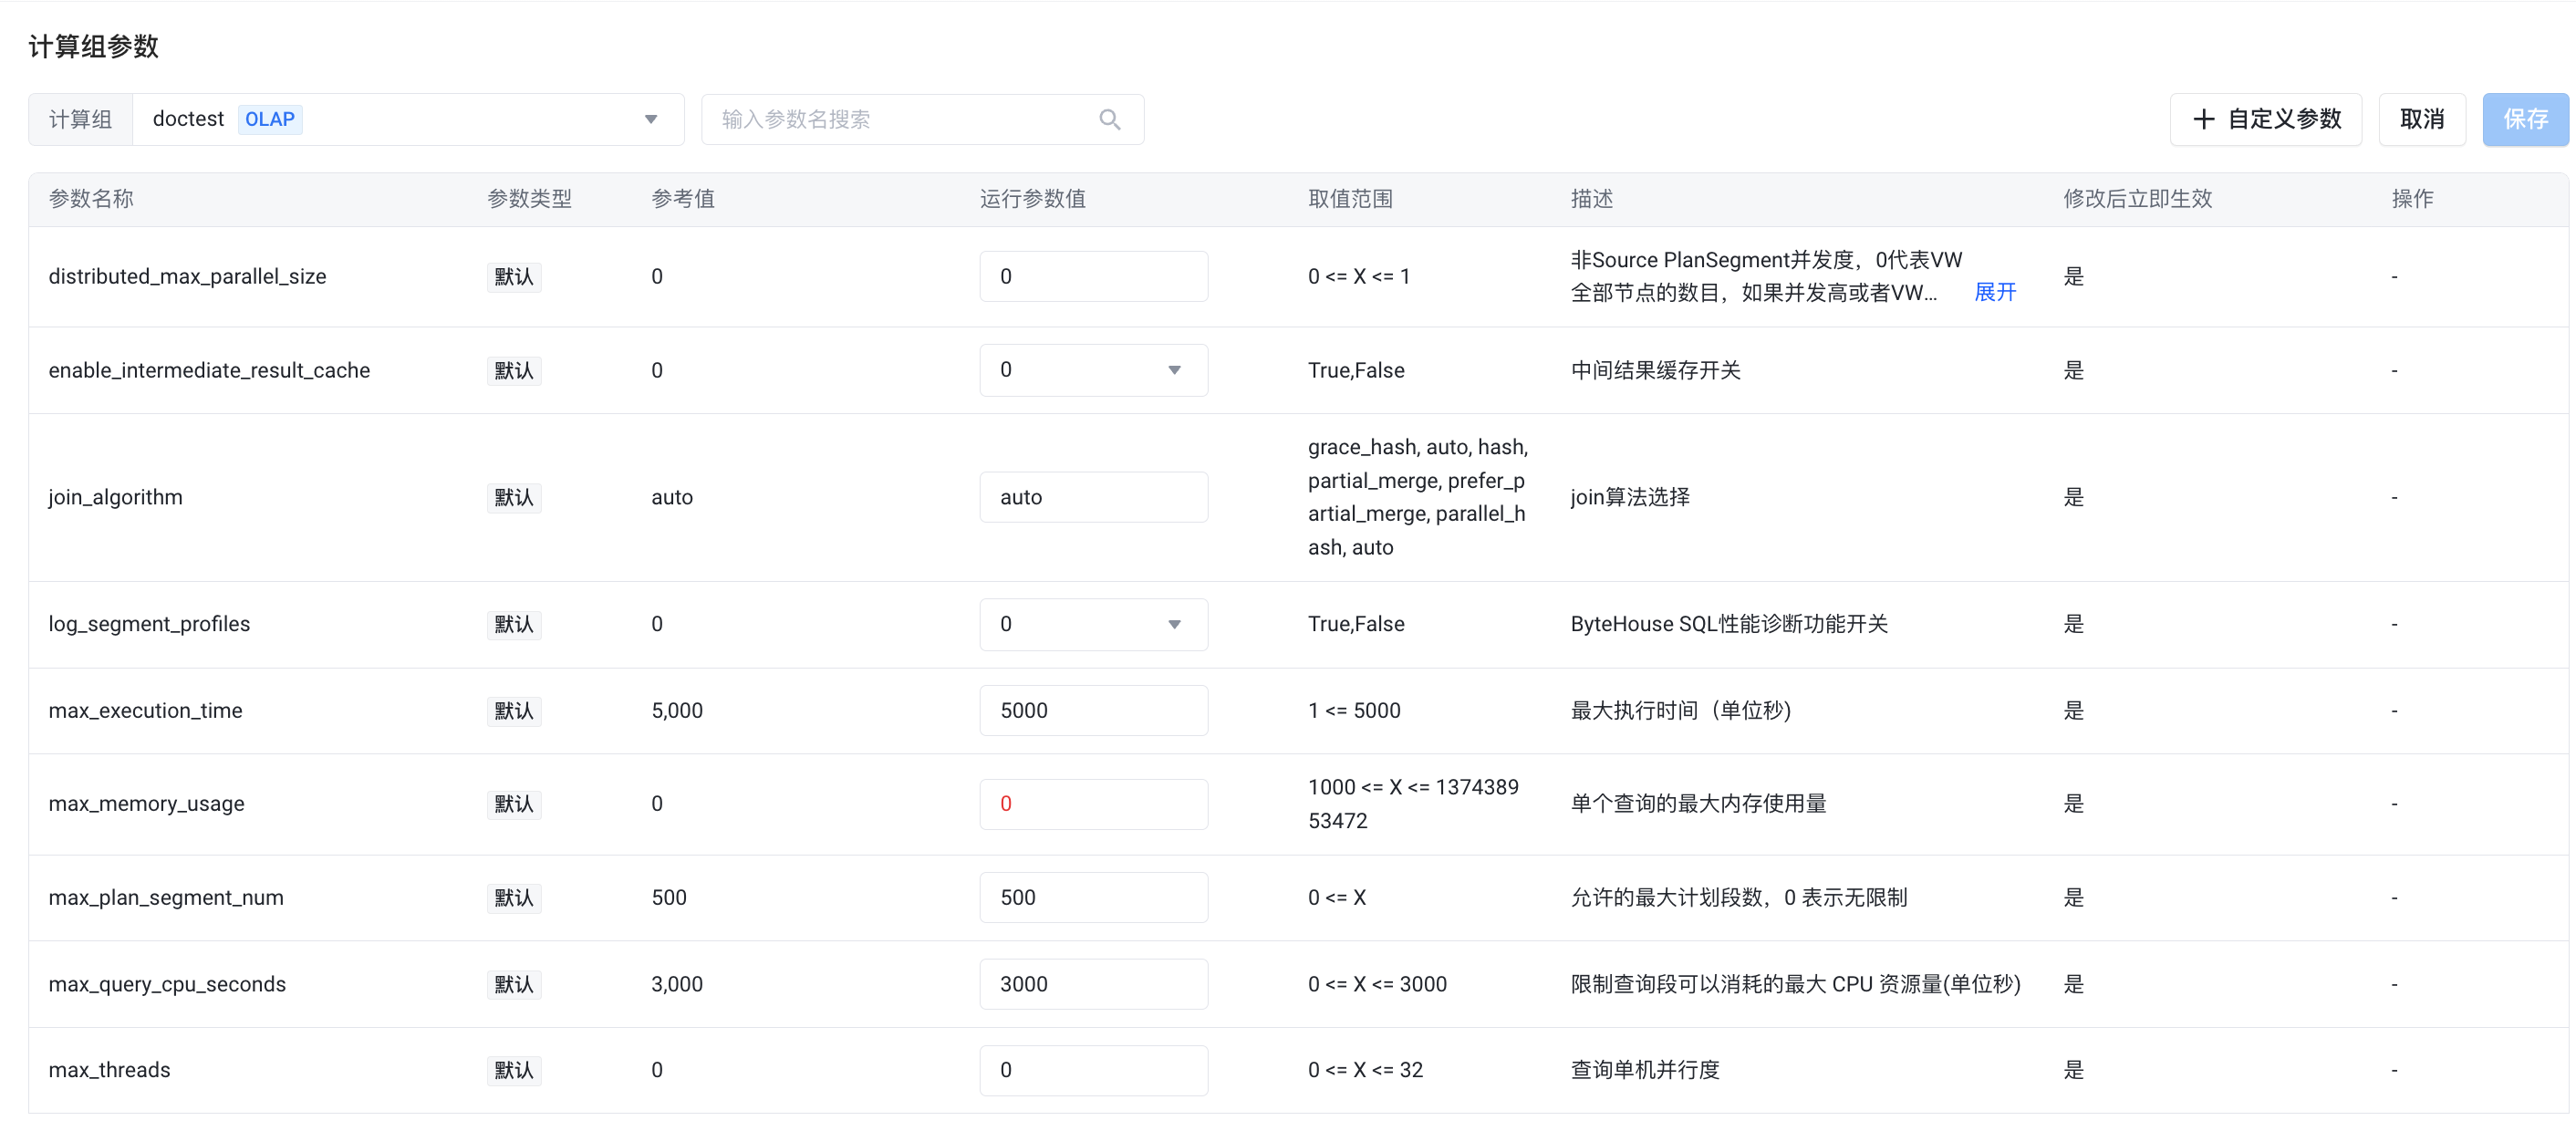Click distributed_max_parallel_size value input

tap(1092, 276)
